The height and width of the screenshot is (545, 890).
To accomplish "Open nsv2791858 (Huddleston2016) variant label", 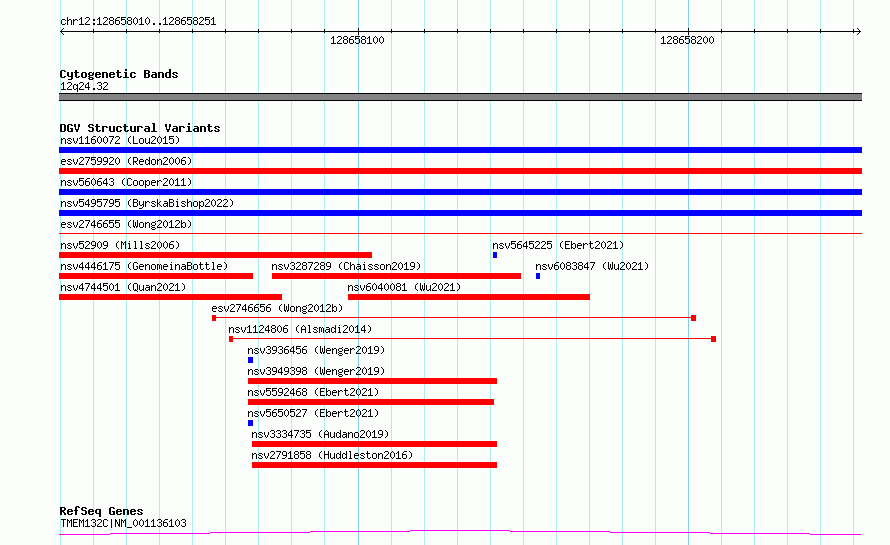I will (x=332, y=455).
